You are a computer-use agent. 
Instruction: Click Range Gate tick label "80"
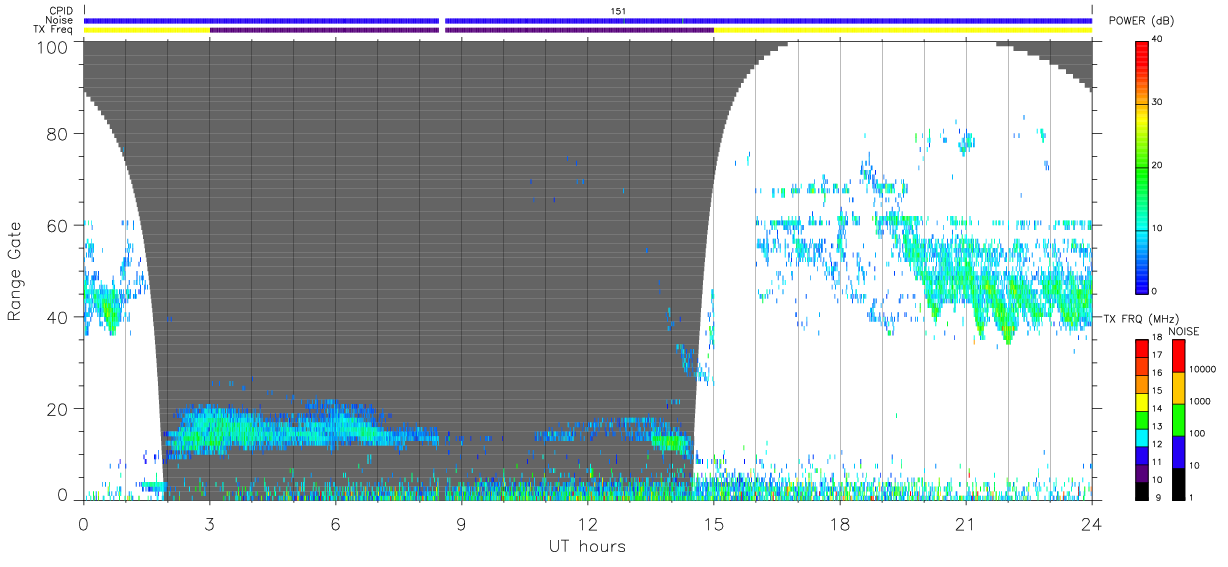pyautogui.click(x=59, y=133)
